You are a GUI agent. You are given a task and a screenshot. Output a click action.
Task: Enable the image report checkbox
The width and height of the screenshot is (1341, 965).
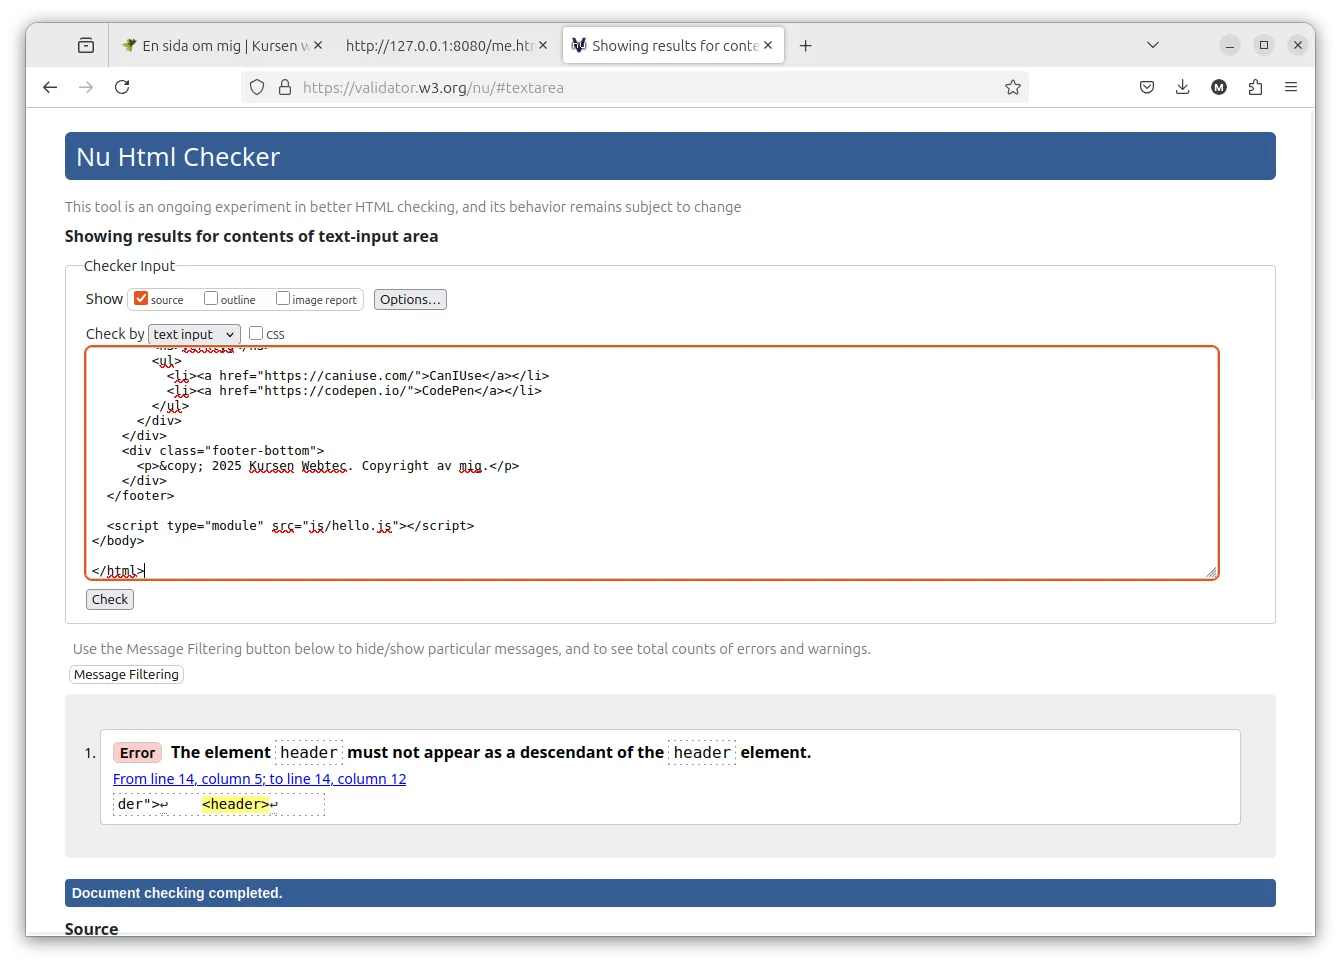pos(283,298)
